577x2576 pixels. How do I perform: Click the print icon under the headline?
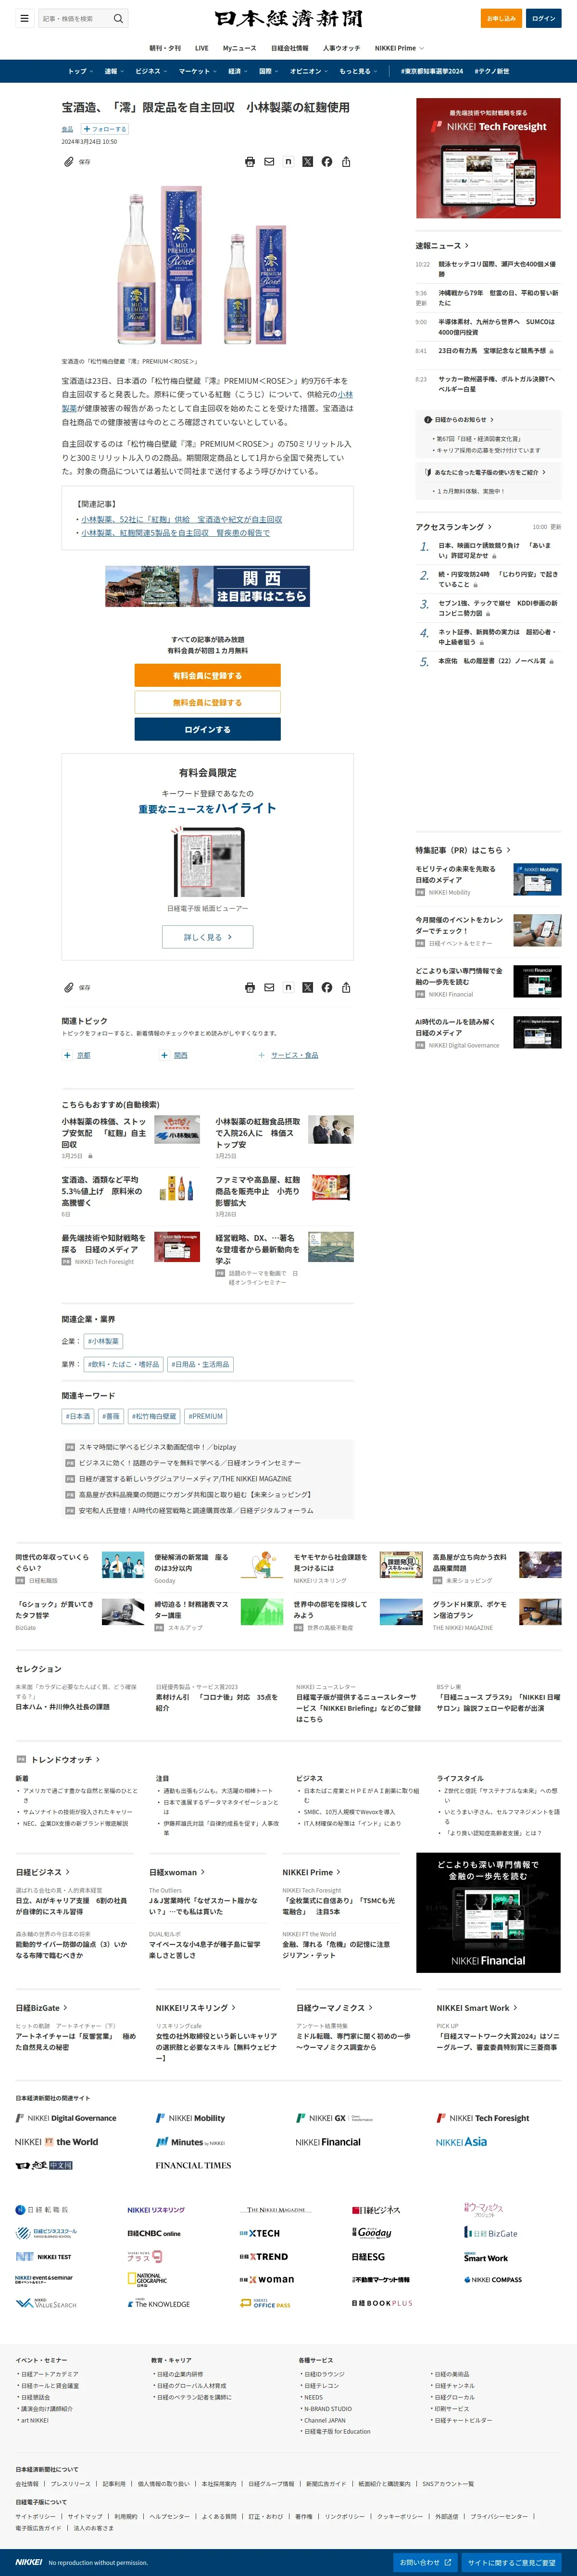250,161
